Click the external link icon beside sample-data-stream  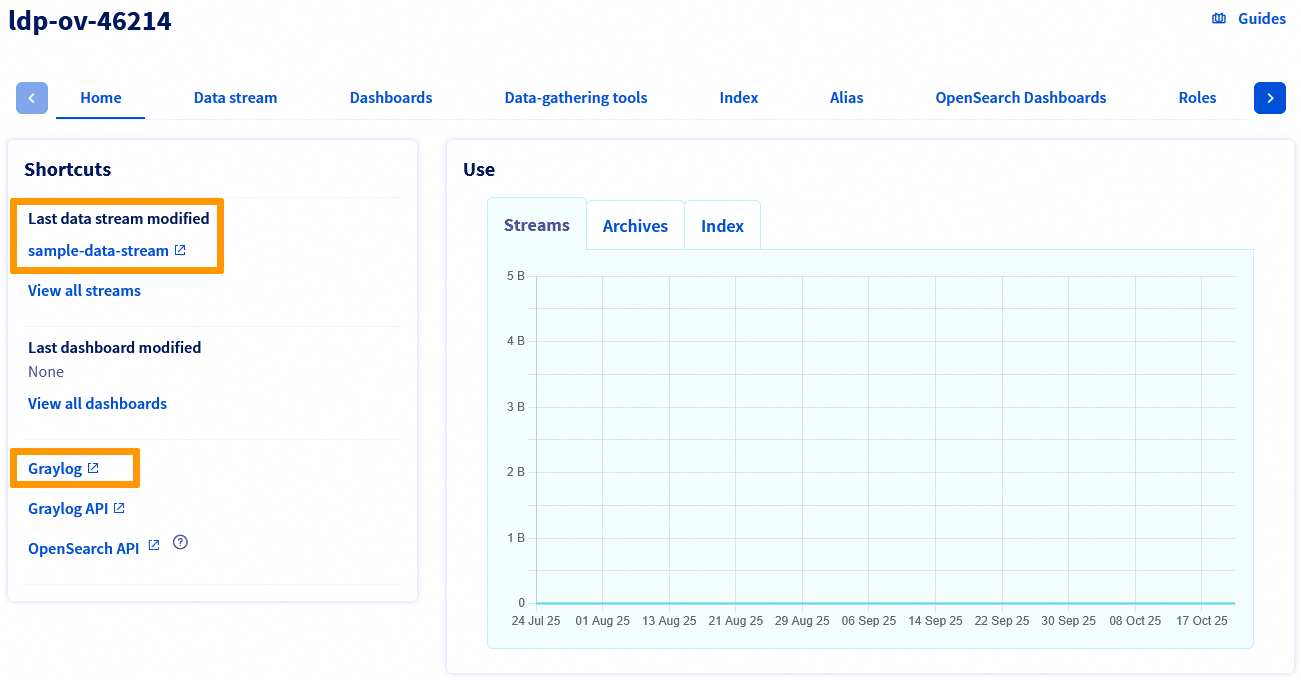pyautogui.click(x=180, y=250)
